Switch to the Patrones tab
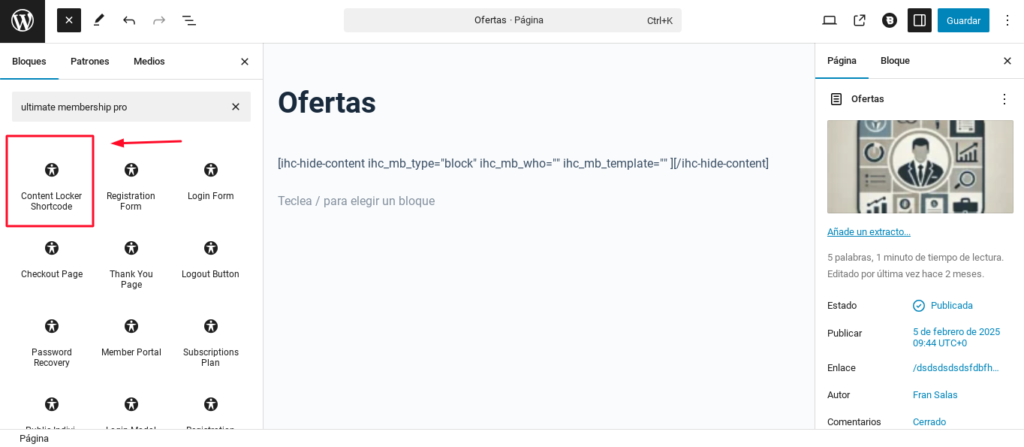The height and width of the screenshot is (447, 1024). click(x=89, y=61)
